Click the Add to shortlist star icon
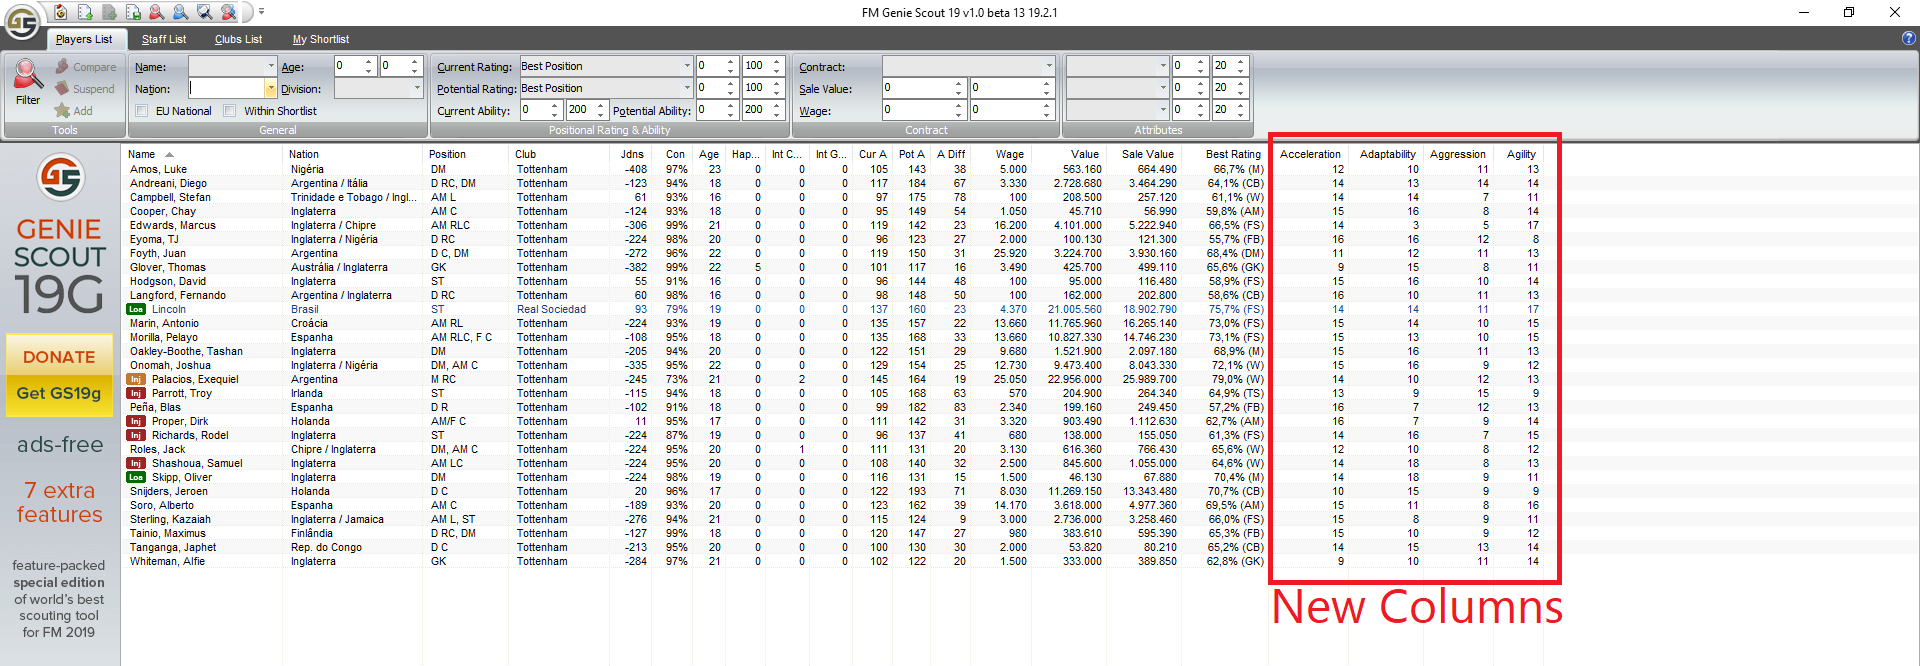The width and height of the screenshot is (1920, 666). coord(63,111)
